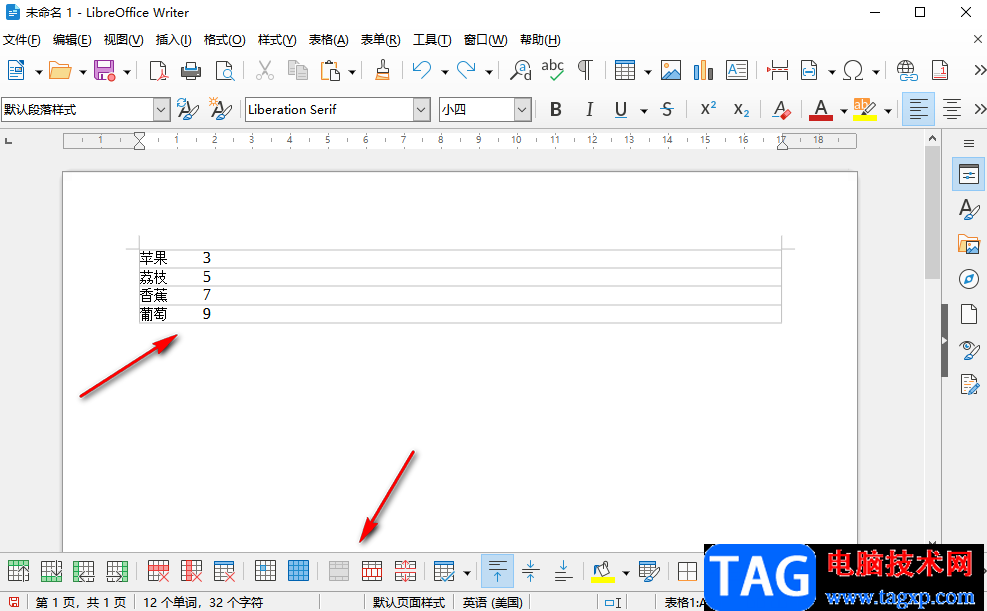
Task: Toggle formatting marks pilcrow
Action: [x=585, y=70]
